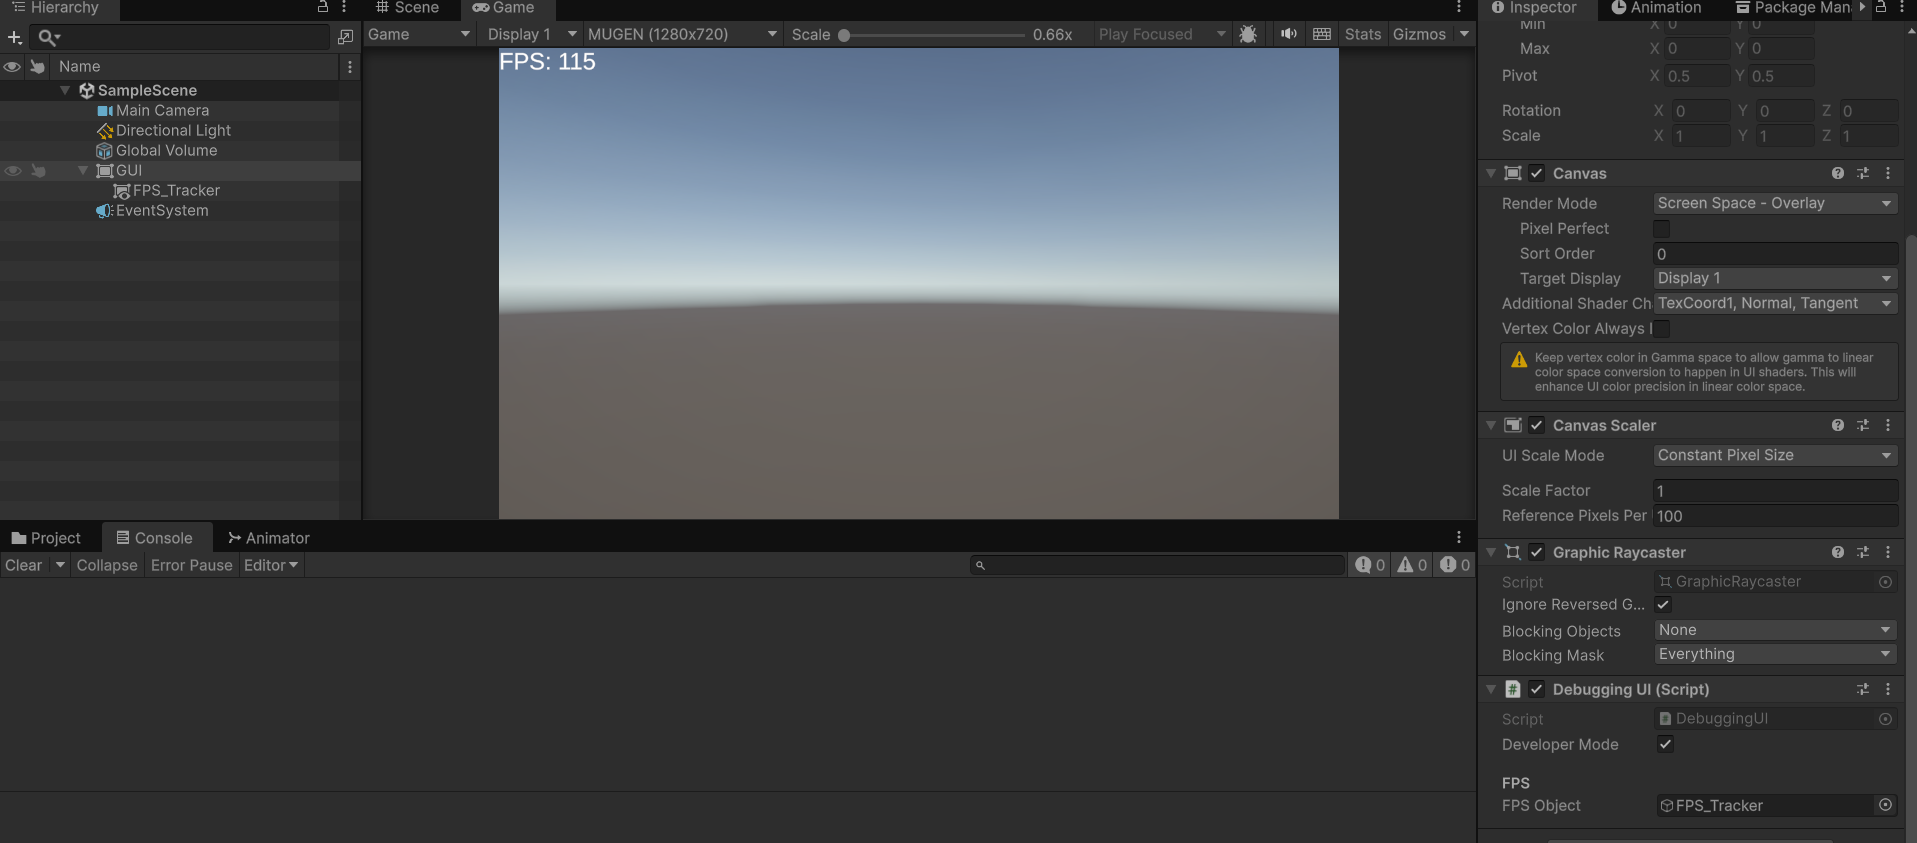The height and width of the screenshot is (843, 1917).
Task: Toggle GUI object visibility eye icon
Action: [x=12, y=171]
